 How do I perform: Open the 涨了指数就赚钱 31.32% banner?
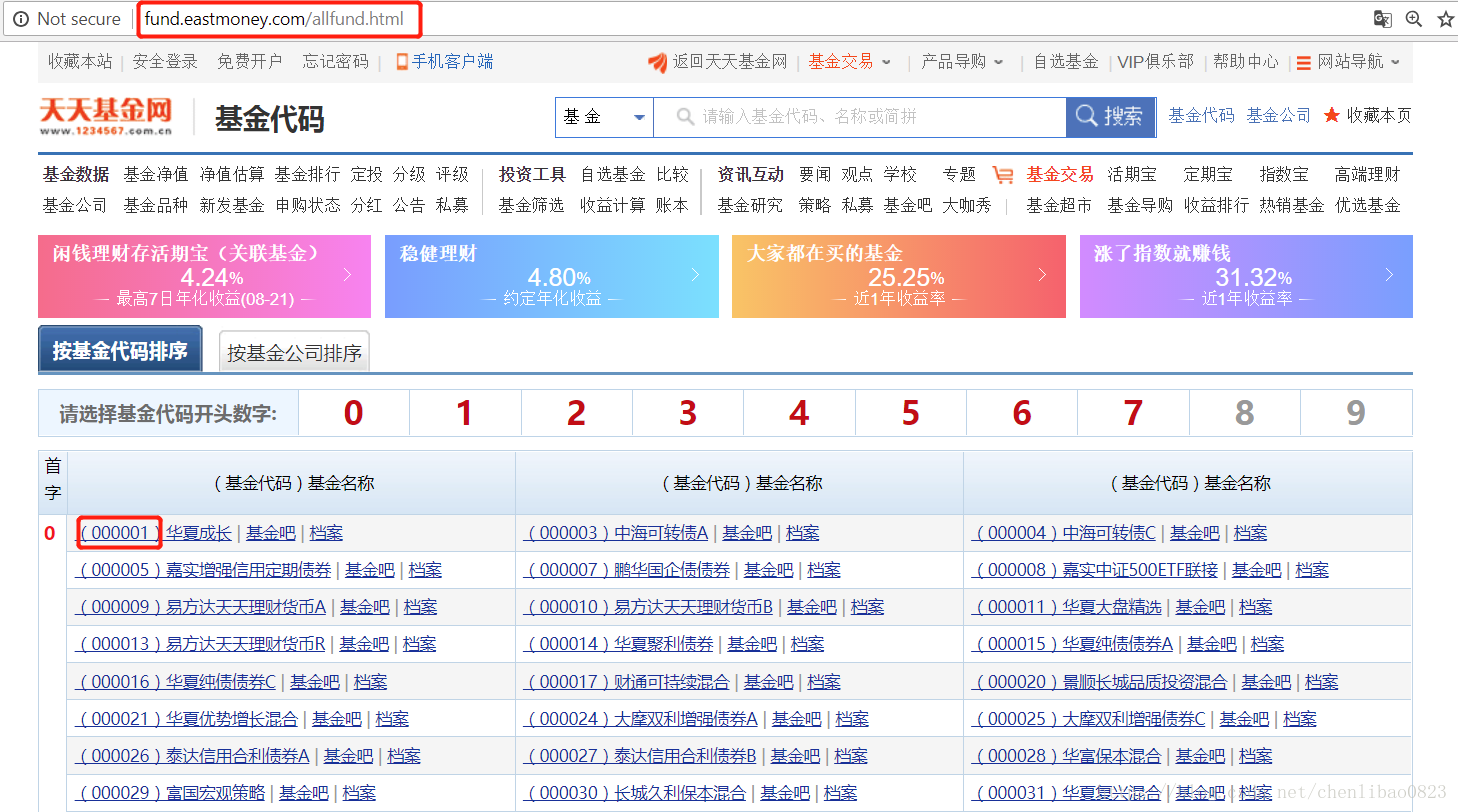point(1246,276)
